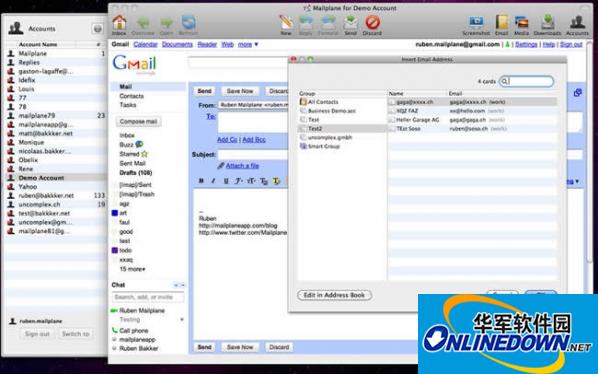Select Demo Account in Accounts list
This screenshot has width=598, height=374.
tap(56, 178)
